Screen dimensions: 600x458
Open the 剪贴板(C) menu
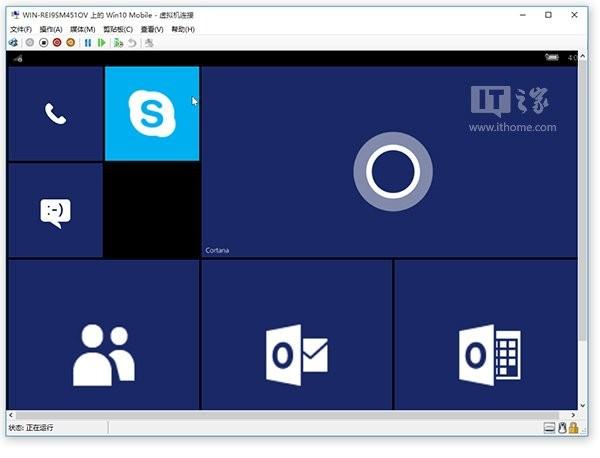tap(118, 29)
